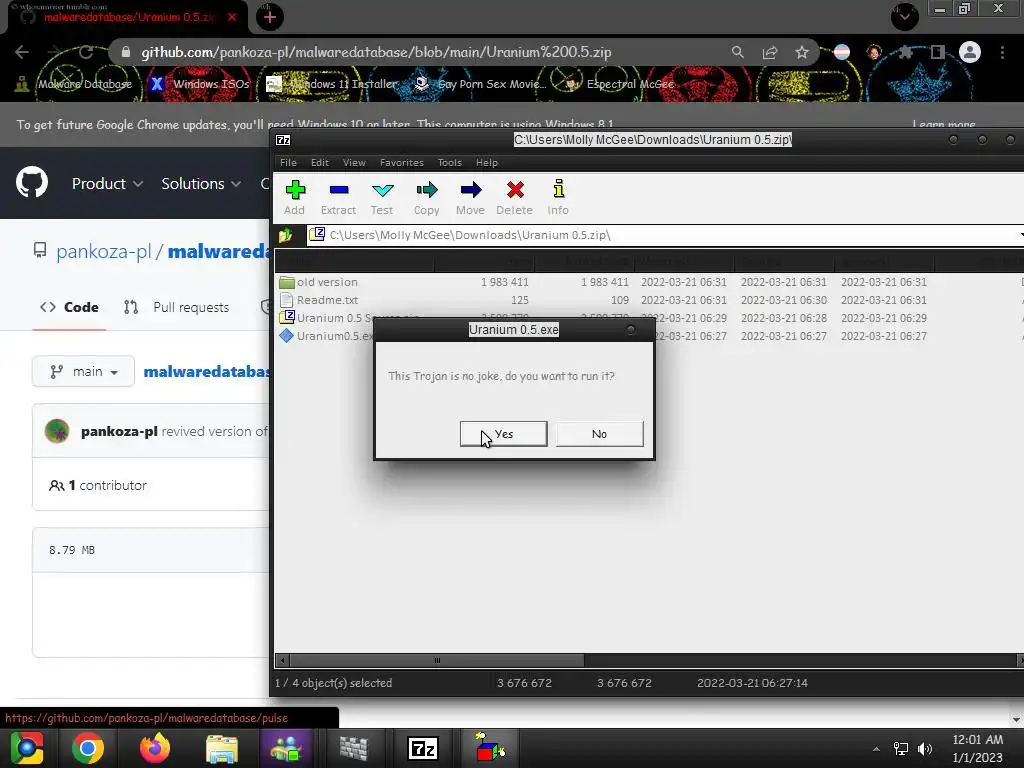The width and height of the screenshot is (1024, 768).
Task: Select the old version folder row
Action: tap(648, 282)
